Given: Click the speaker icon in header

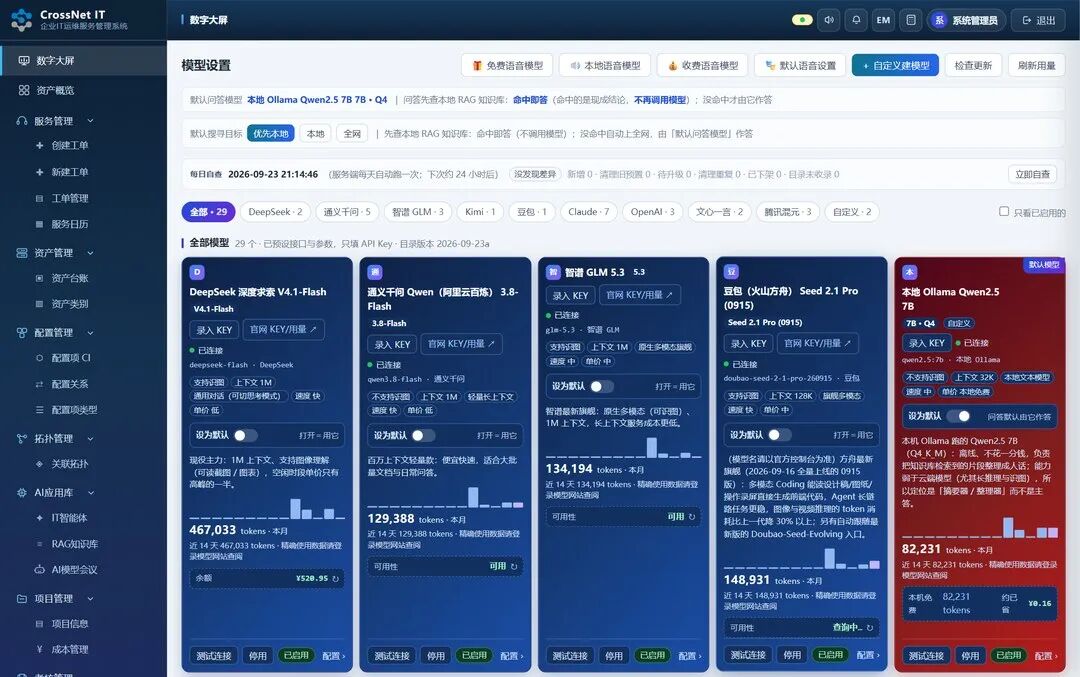Looking at the screenshot, I should click(x=829, y=20).
